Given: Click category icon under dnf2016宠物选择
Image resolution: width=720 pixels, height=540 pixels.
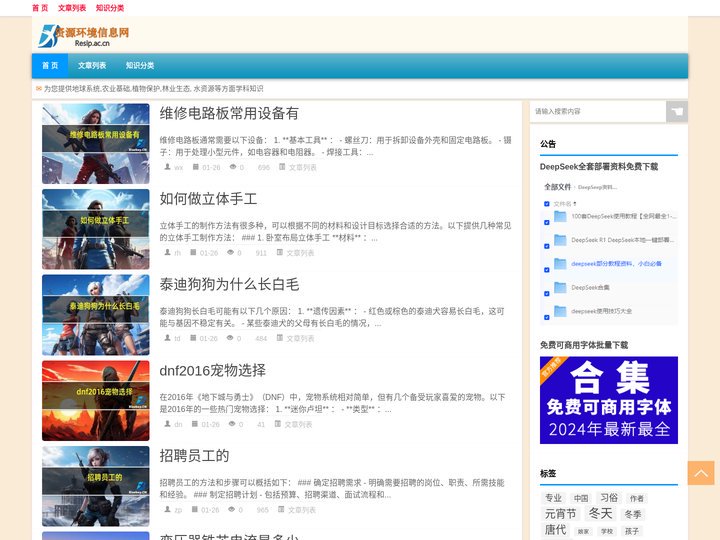Looking at the screenshot, I should [x=278, y=424].
